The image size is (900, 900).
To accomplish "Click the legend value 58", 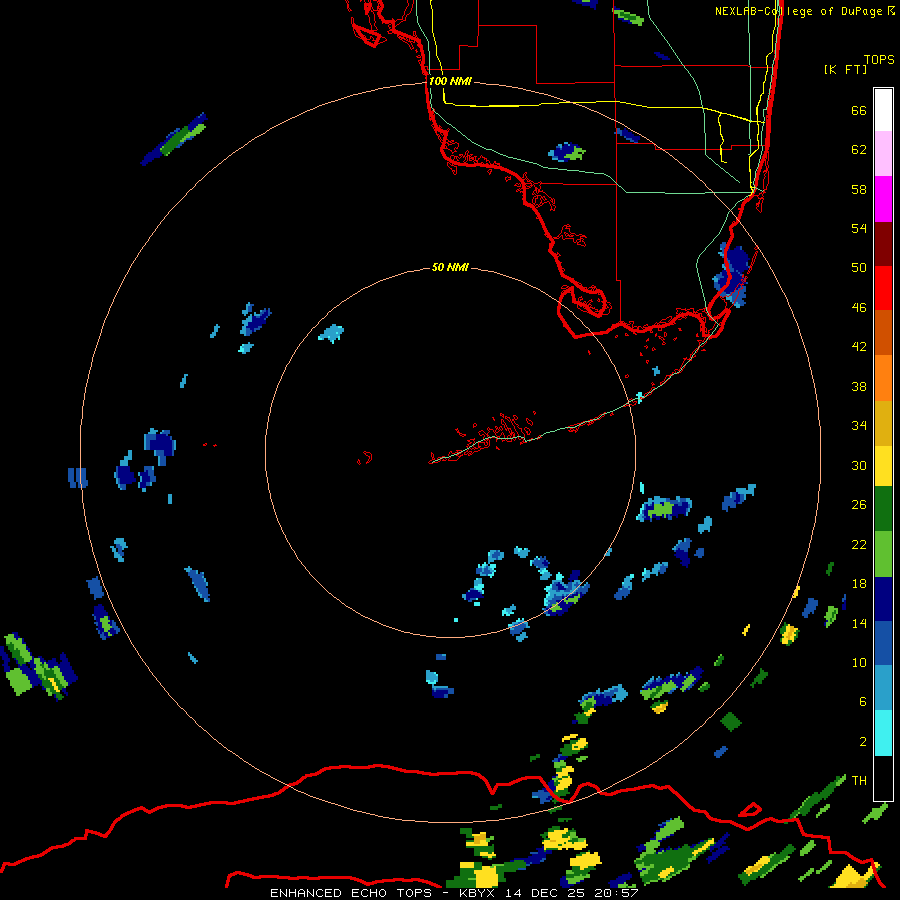I will point(859,189).
